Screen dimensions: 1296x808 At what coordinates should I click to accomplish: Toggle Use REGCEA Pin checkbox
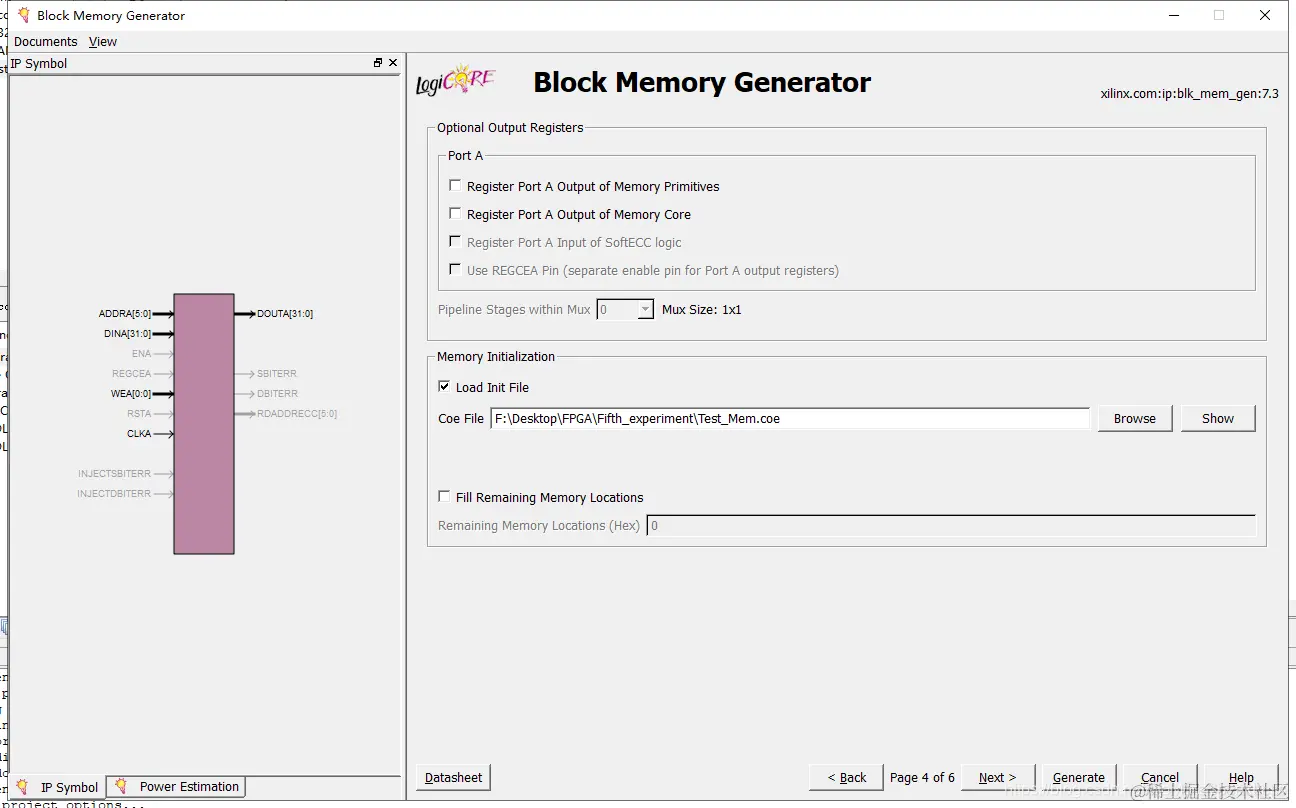click(456, 270)
